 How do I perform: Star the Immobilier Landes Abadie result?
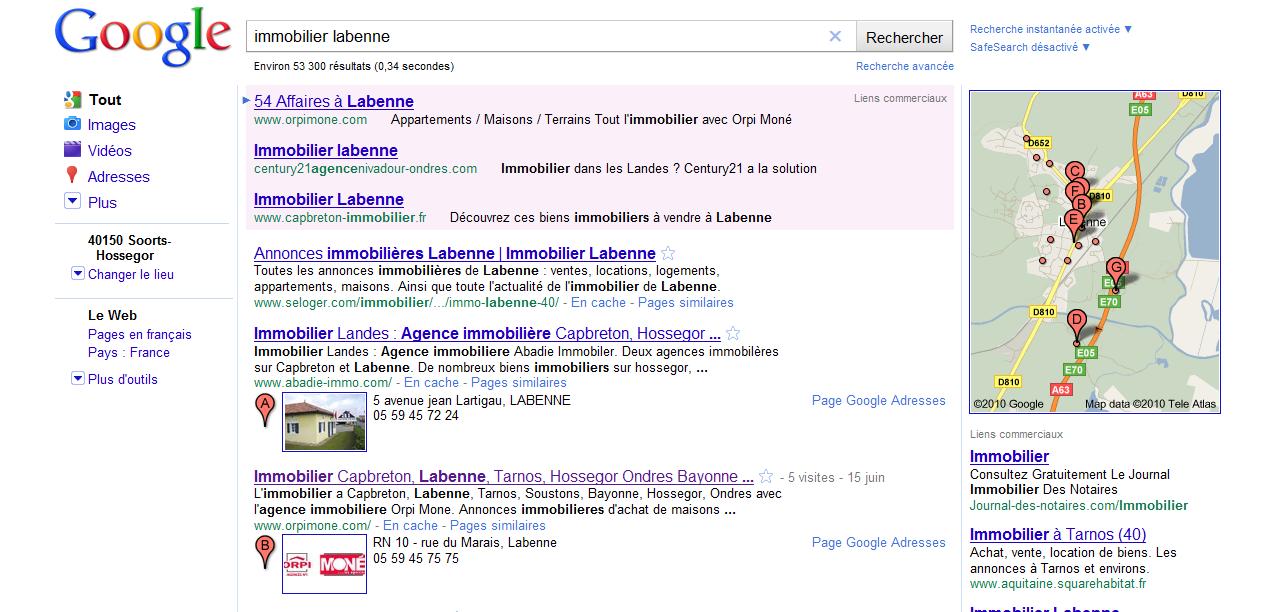(x=733, y=333)
